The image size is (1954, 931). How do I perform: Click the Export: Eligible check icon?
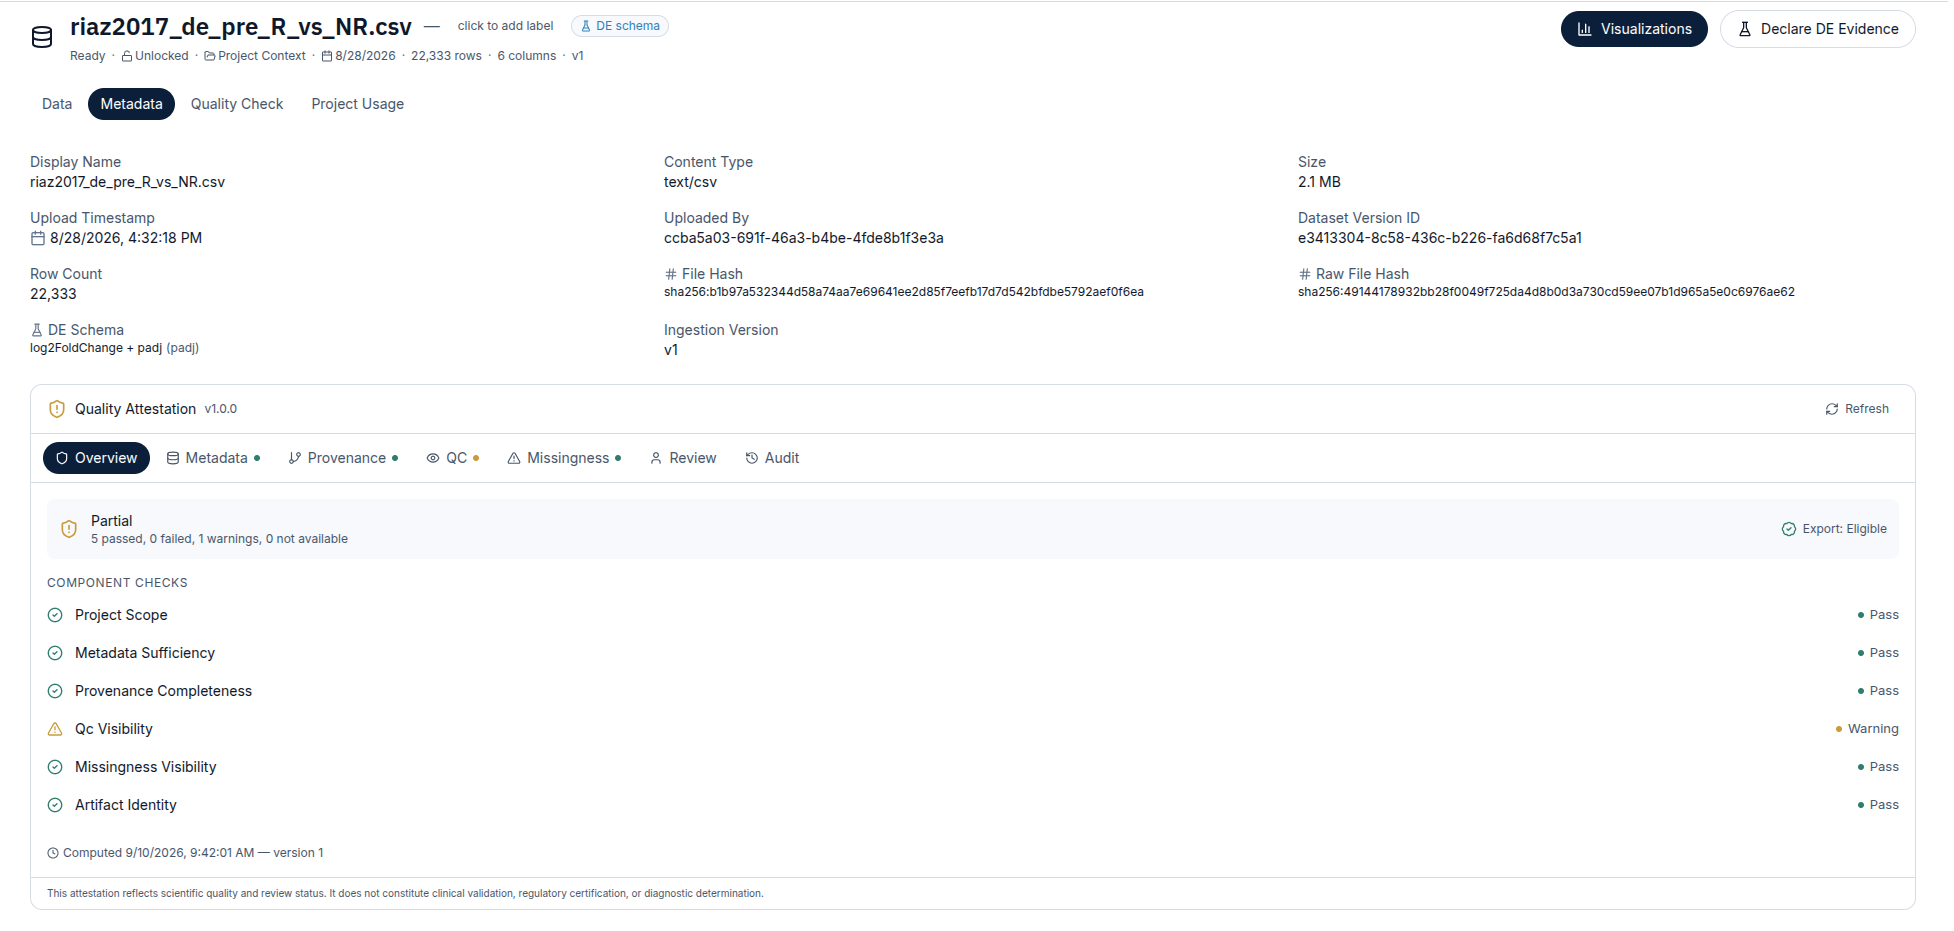[x=1789, y=529]
